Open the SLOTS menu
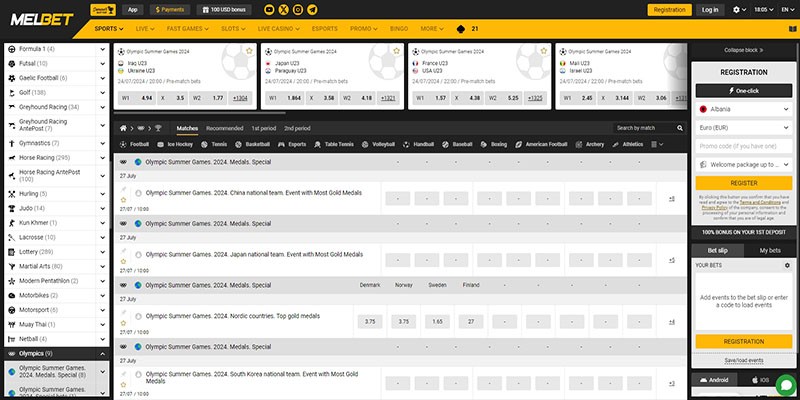The width and height of the screenshot is (800, 400). point(233,29)
